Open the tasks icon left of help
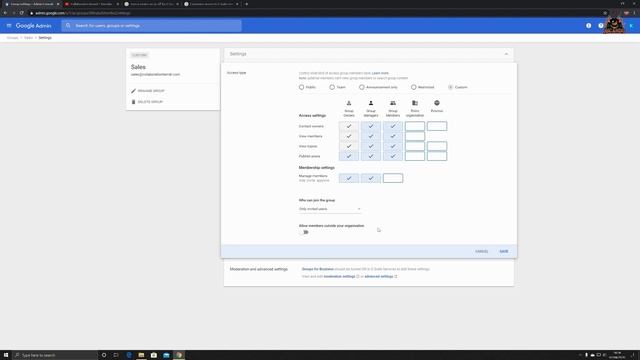640x360 pixels. (x=589, y=26)
